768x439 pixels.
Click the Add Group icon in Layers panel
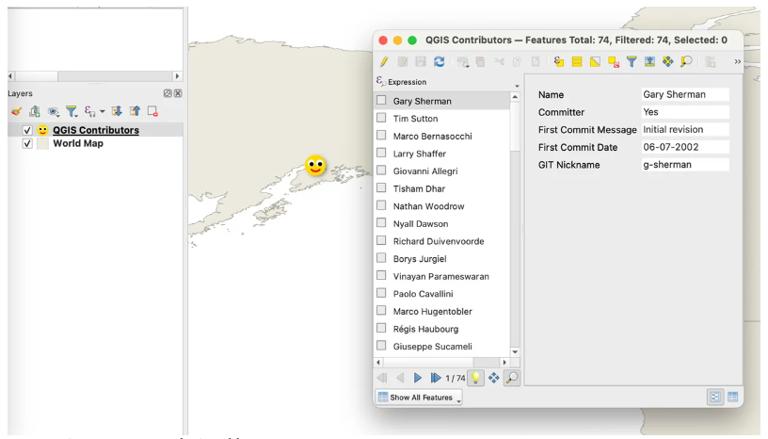tap(35, 112)
